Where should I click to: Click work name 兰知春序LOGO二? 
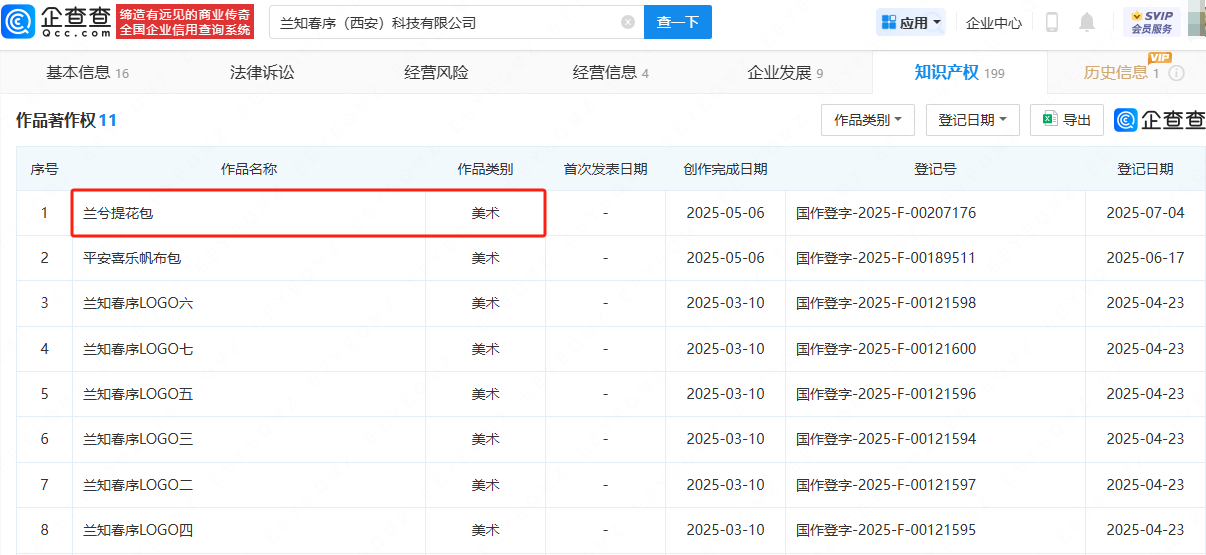(138, 485)
